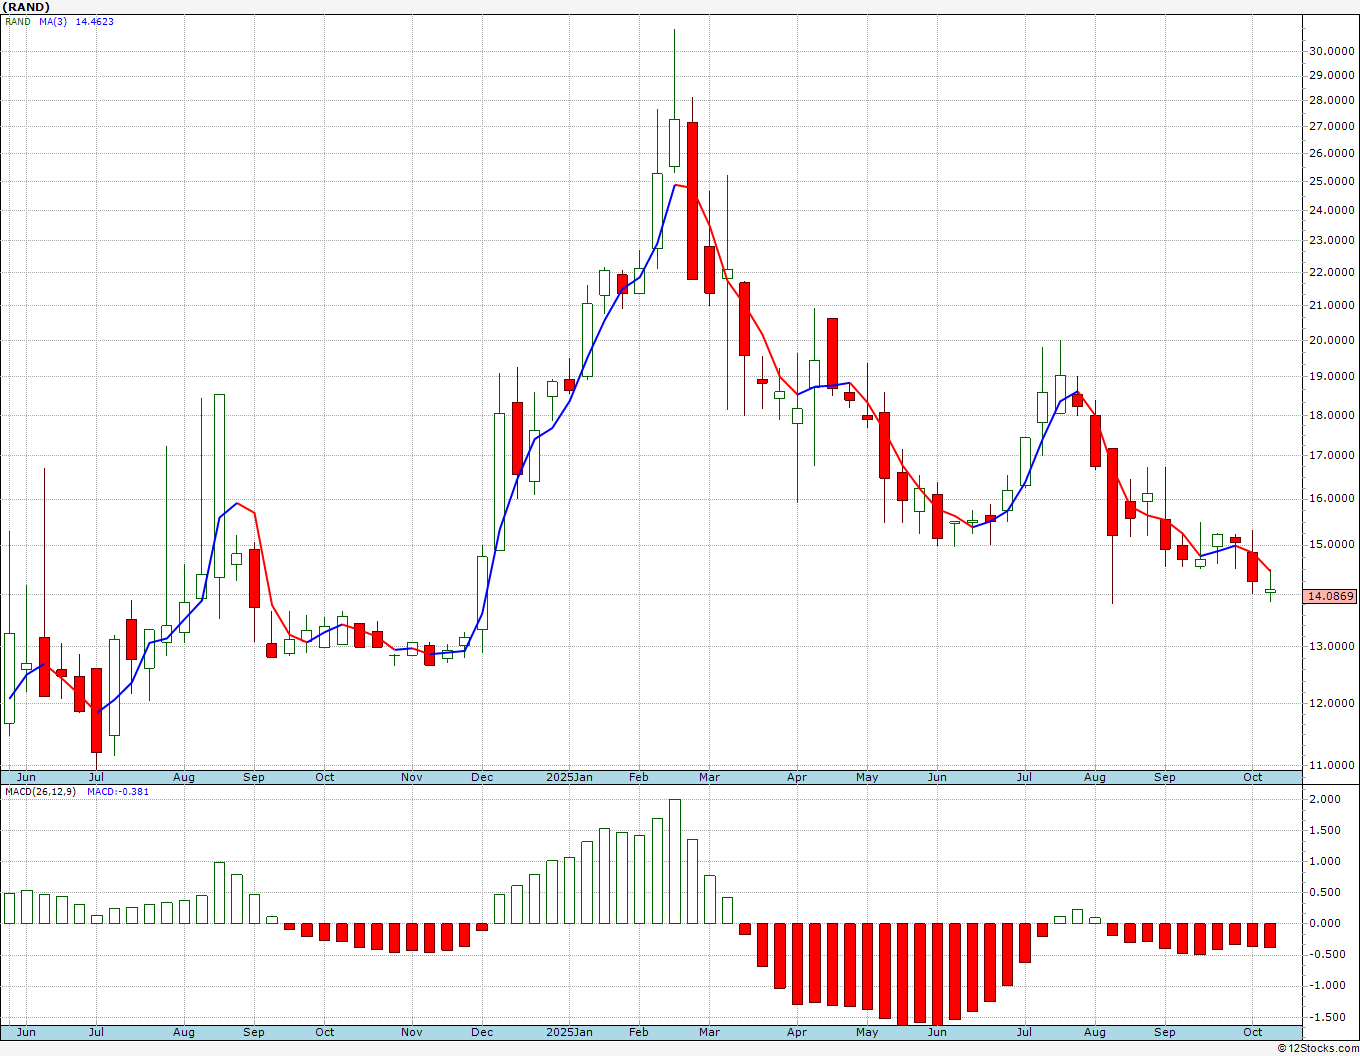1360x1056 pixels.
Task: Select Nov on the MACD date axis
Action: pos(411,1032)
